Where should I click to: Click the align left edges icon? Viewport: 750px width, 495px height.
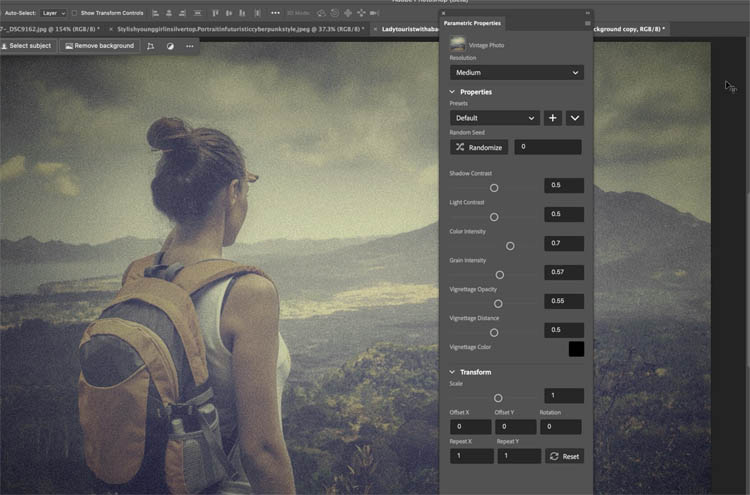tap(155, 13)
